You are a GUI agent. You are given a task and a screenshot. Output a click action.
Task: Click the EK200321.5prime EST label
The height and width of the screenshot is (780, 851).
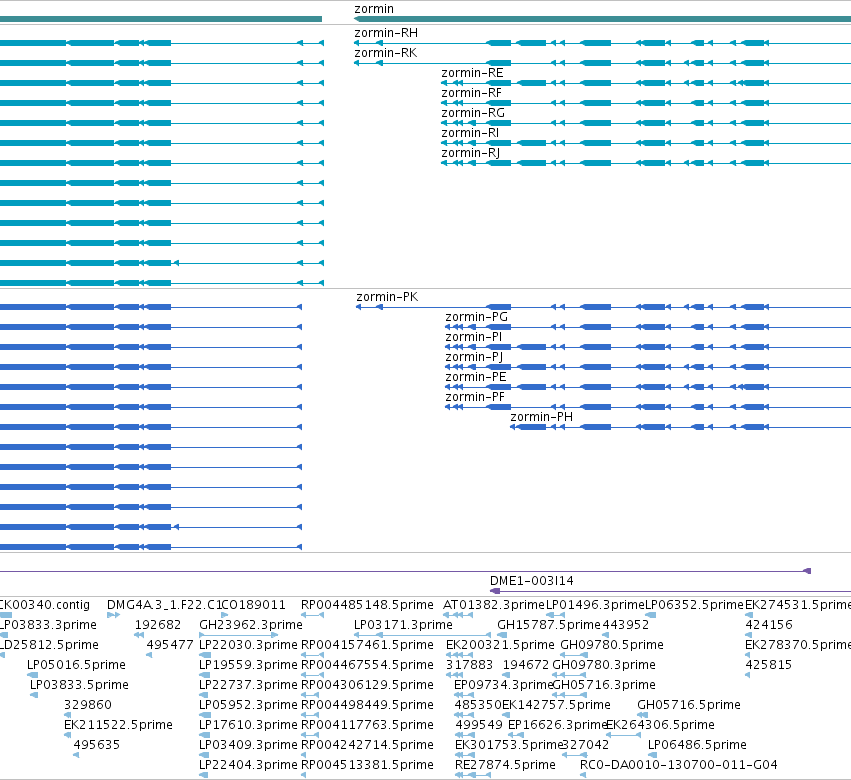[500, 645]
